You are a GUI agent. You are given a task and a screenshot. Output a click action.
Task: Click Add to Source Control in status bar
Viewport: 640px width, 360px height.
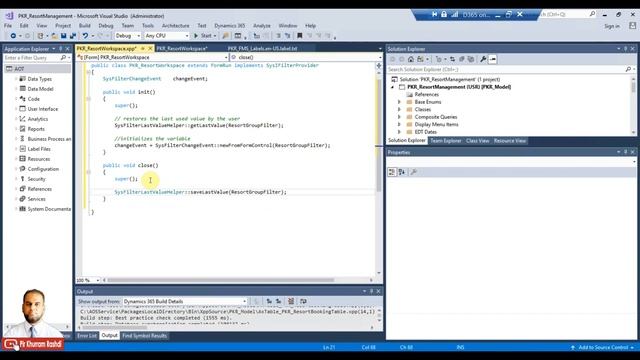coord(603,347)
